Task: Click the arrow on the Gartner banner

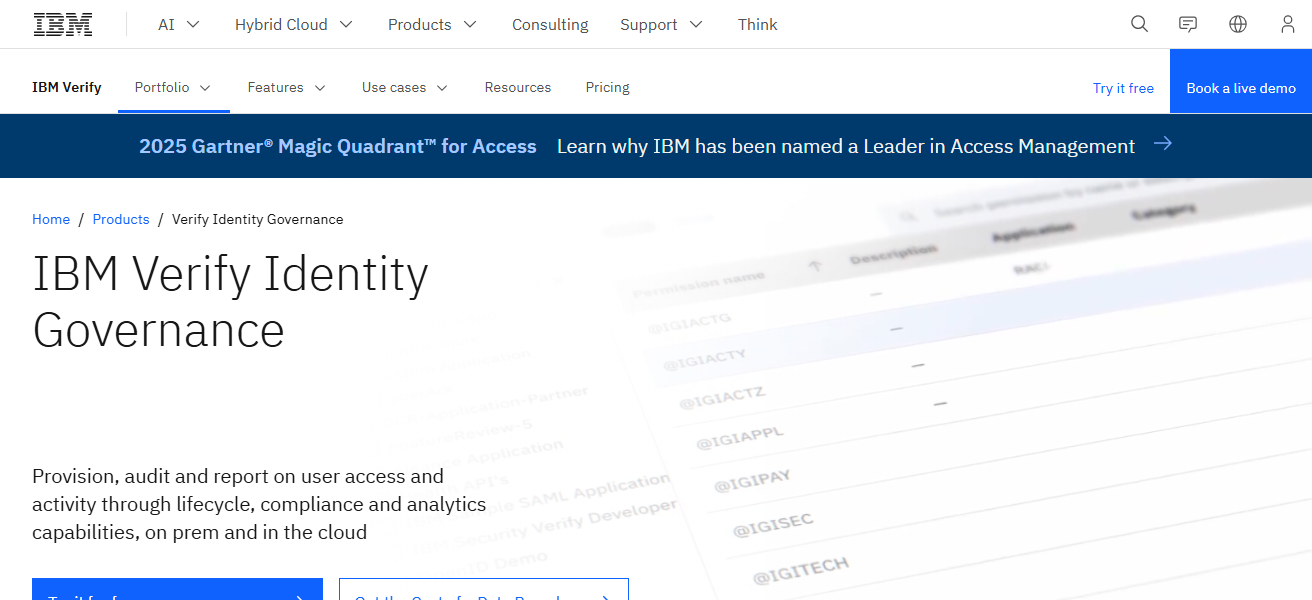Action: 1162,144
